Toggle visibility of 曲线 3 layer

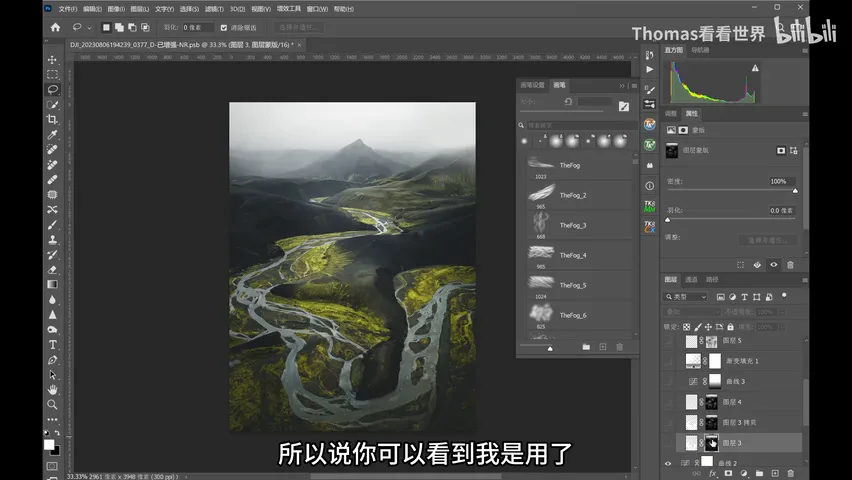pyautogui.click(x=668, y=382)
